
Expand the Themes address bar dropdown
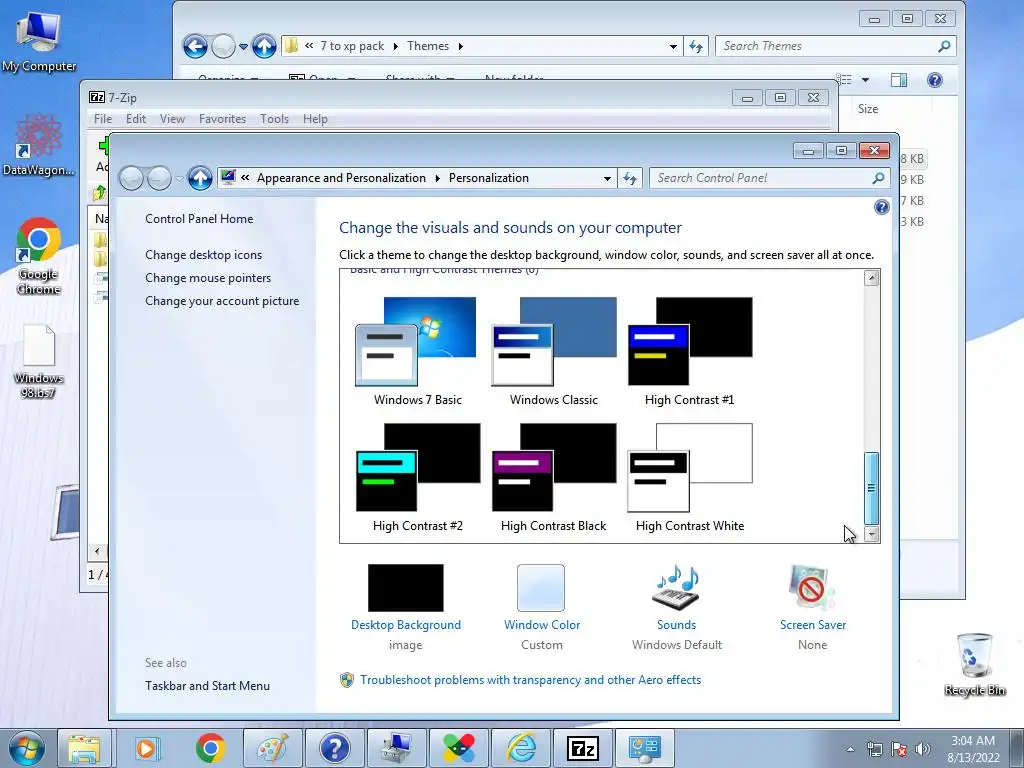(x=673, y=46)
